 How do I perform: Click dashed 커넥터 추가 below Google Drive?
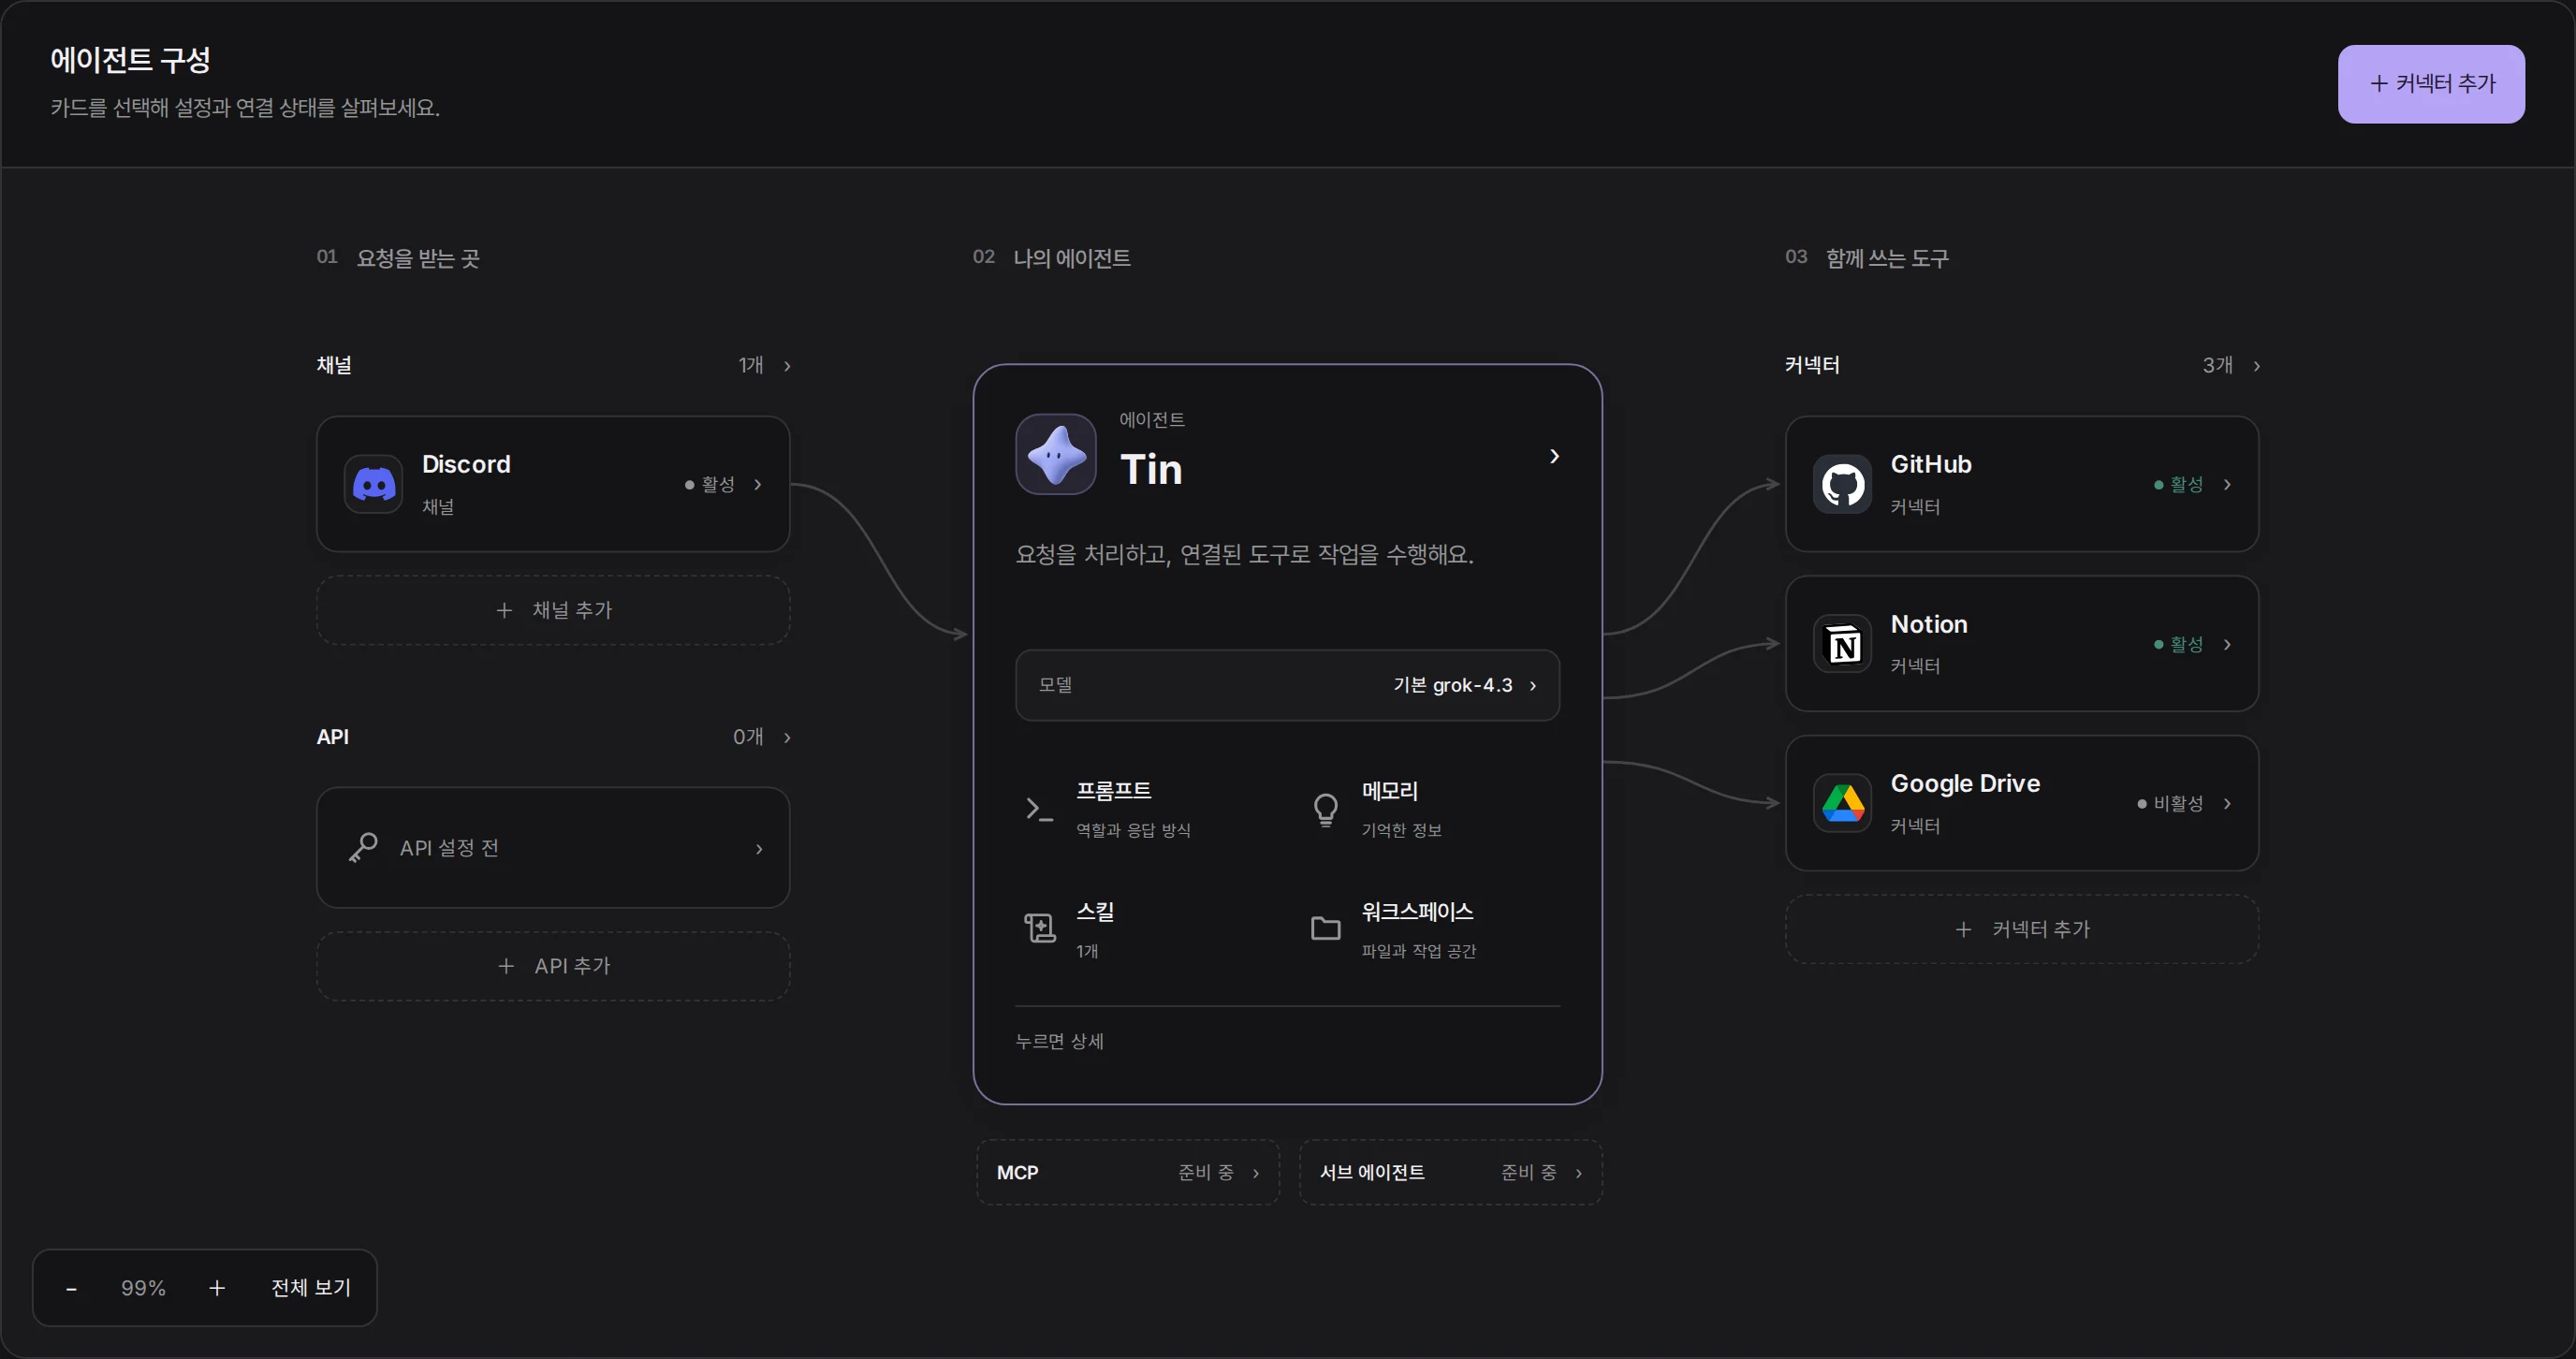(x=2022, y=929)
